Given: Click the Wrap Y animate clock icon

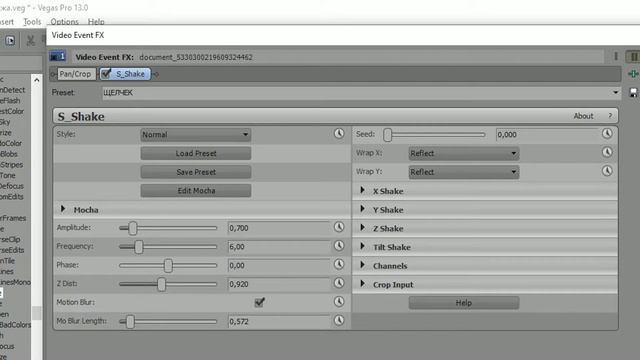Looking at the screenshot, I should [x=607, y=171].
